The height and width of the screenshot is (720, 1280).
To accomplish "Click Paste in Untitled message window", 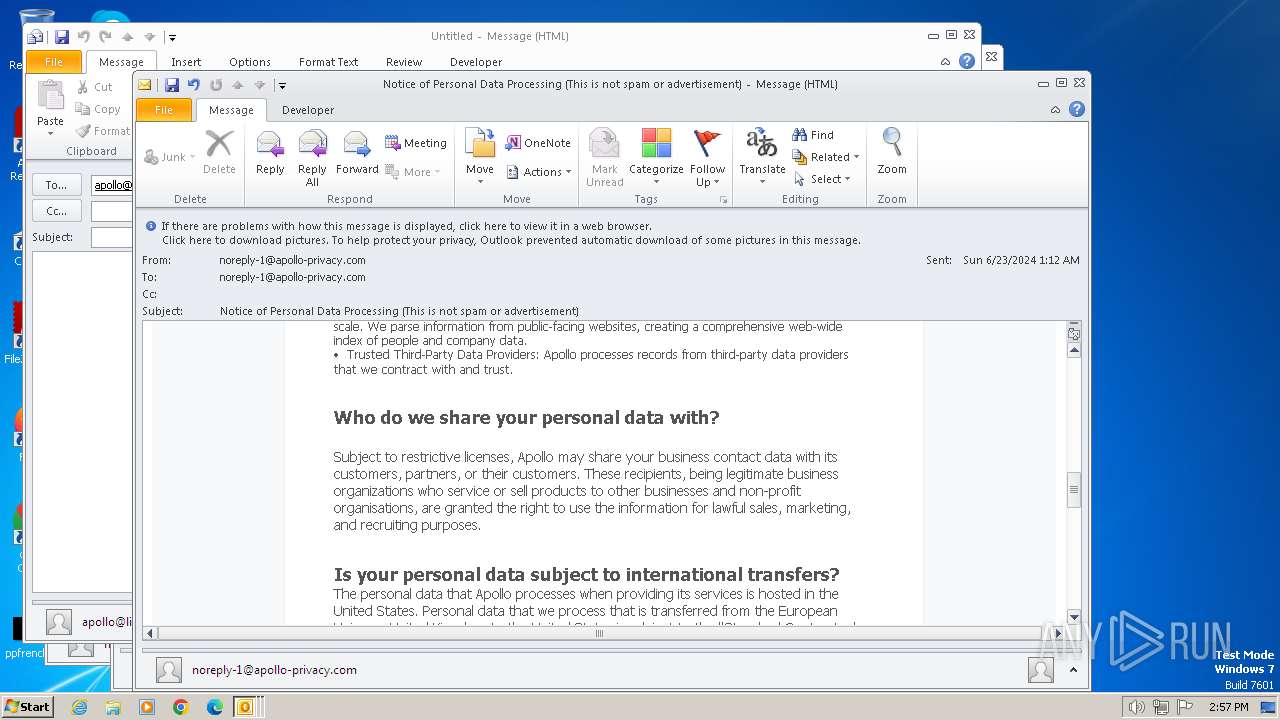I will coord(50,109).
